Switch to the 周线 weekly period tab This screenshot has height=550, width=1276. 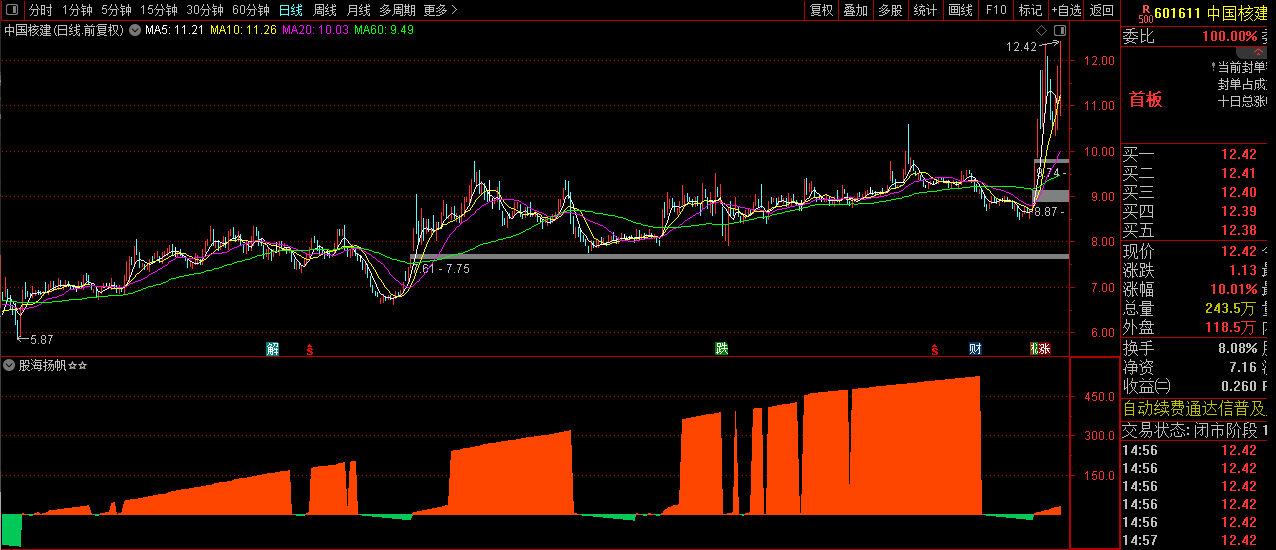325,10
